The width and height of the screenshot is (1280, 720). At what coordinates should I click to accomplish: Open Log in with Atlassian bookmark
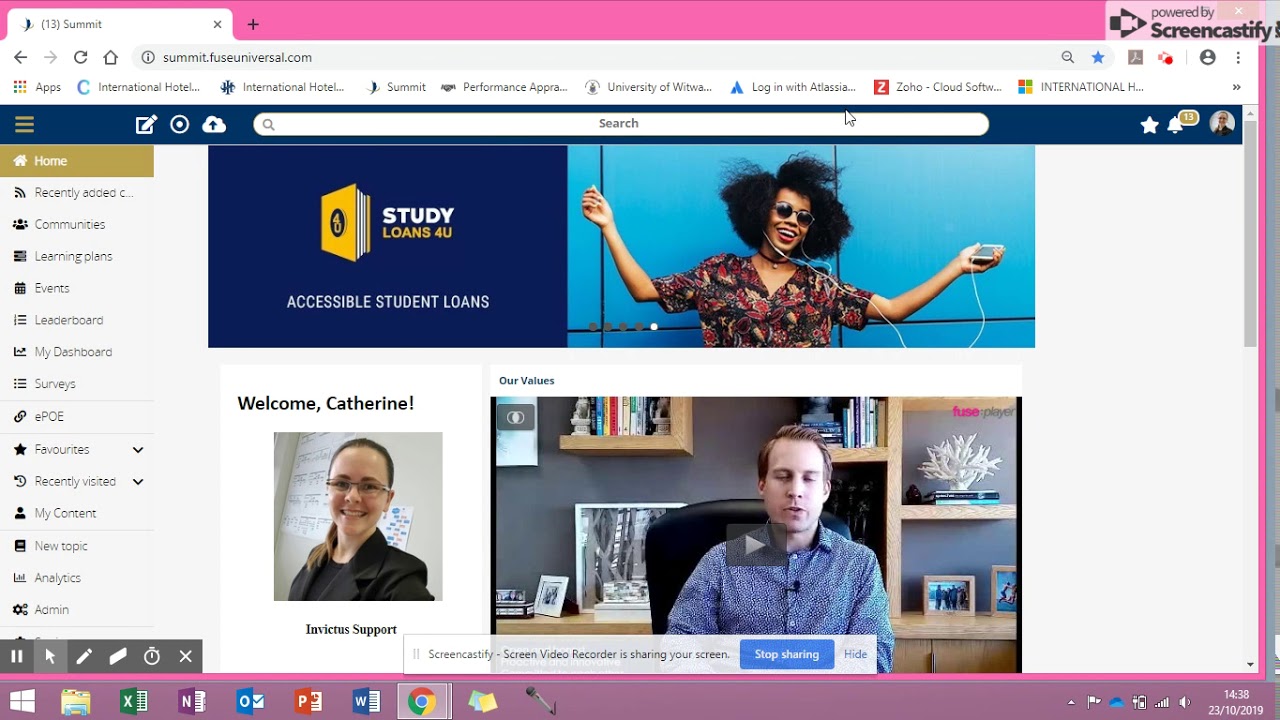[x=793, y=87]
